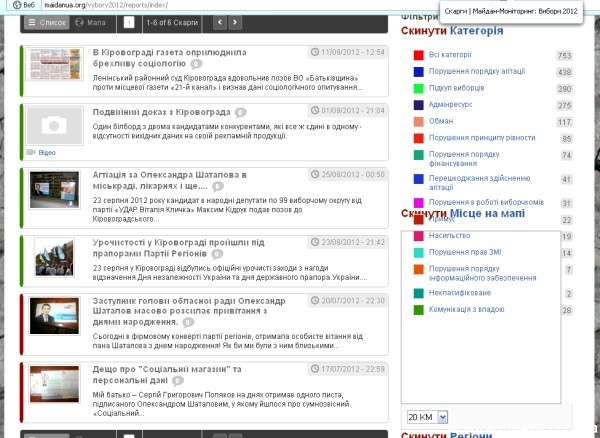Click clock icon on 17/07/2012 timestamp
The image size is (600, 438).
(x=315, y=369)
